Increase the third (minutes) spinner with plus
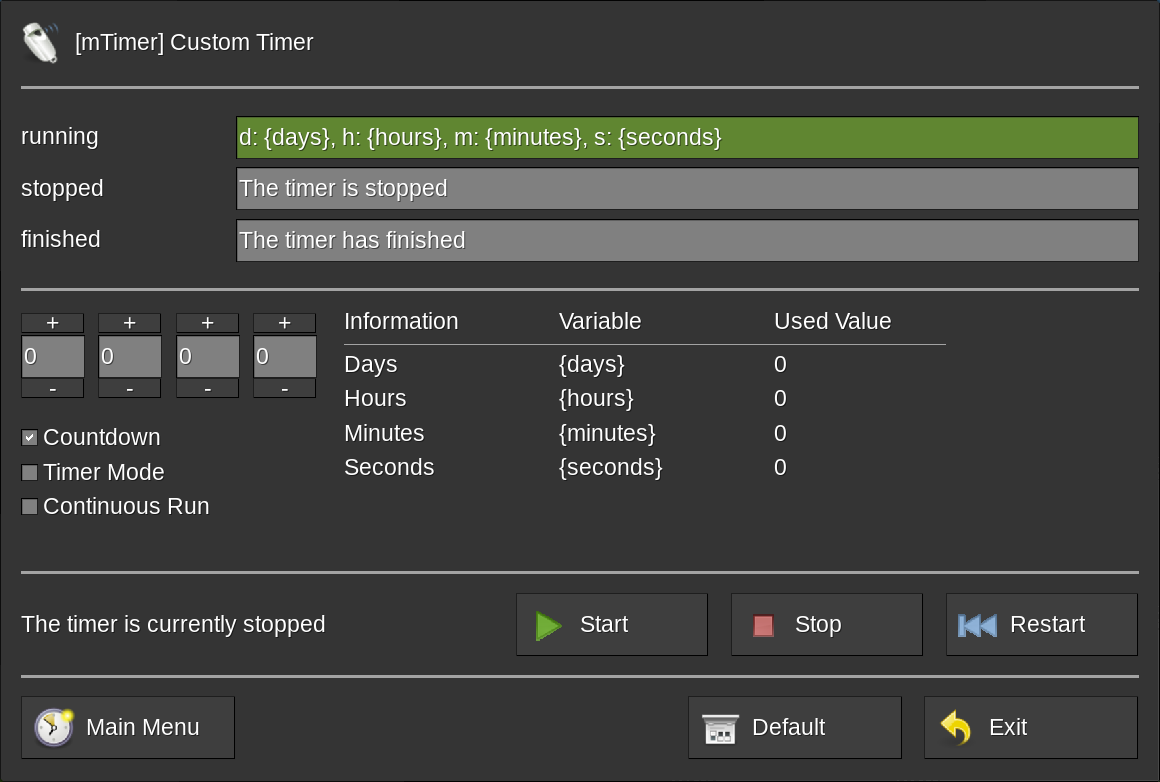 click(207, 323)
